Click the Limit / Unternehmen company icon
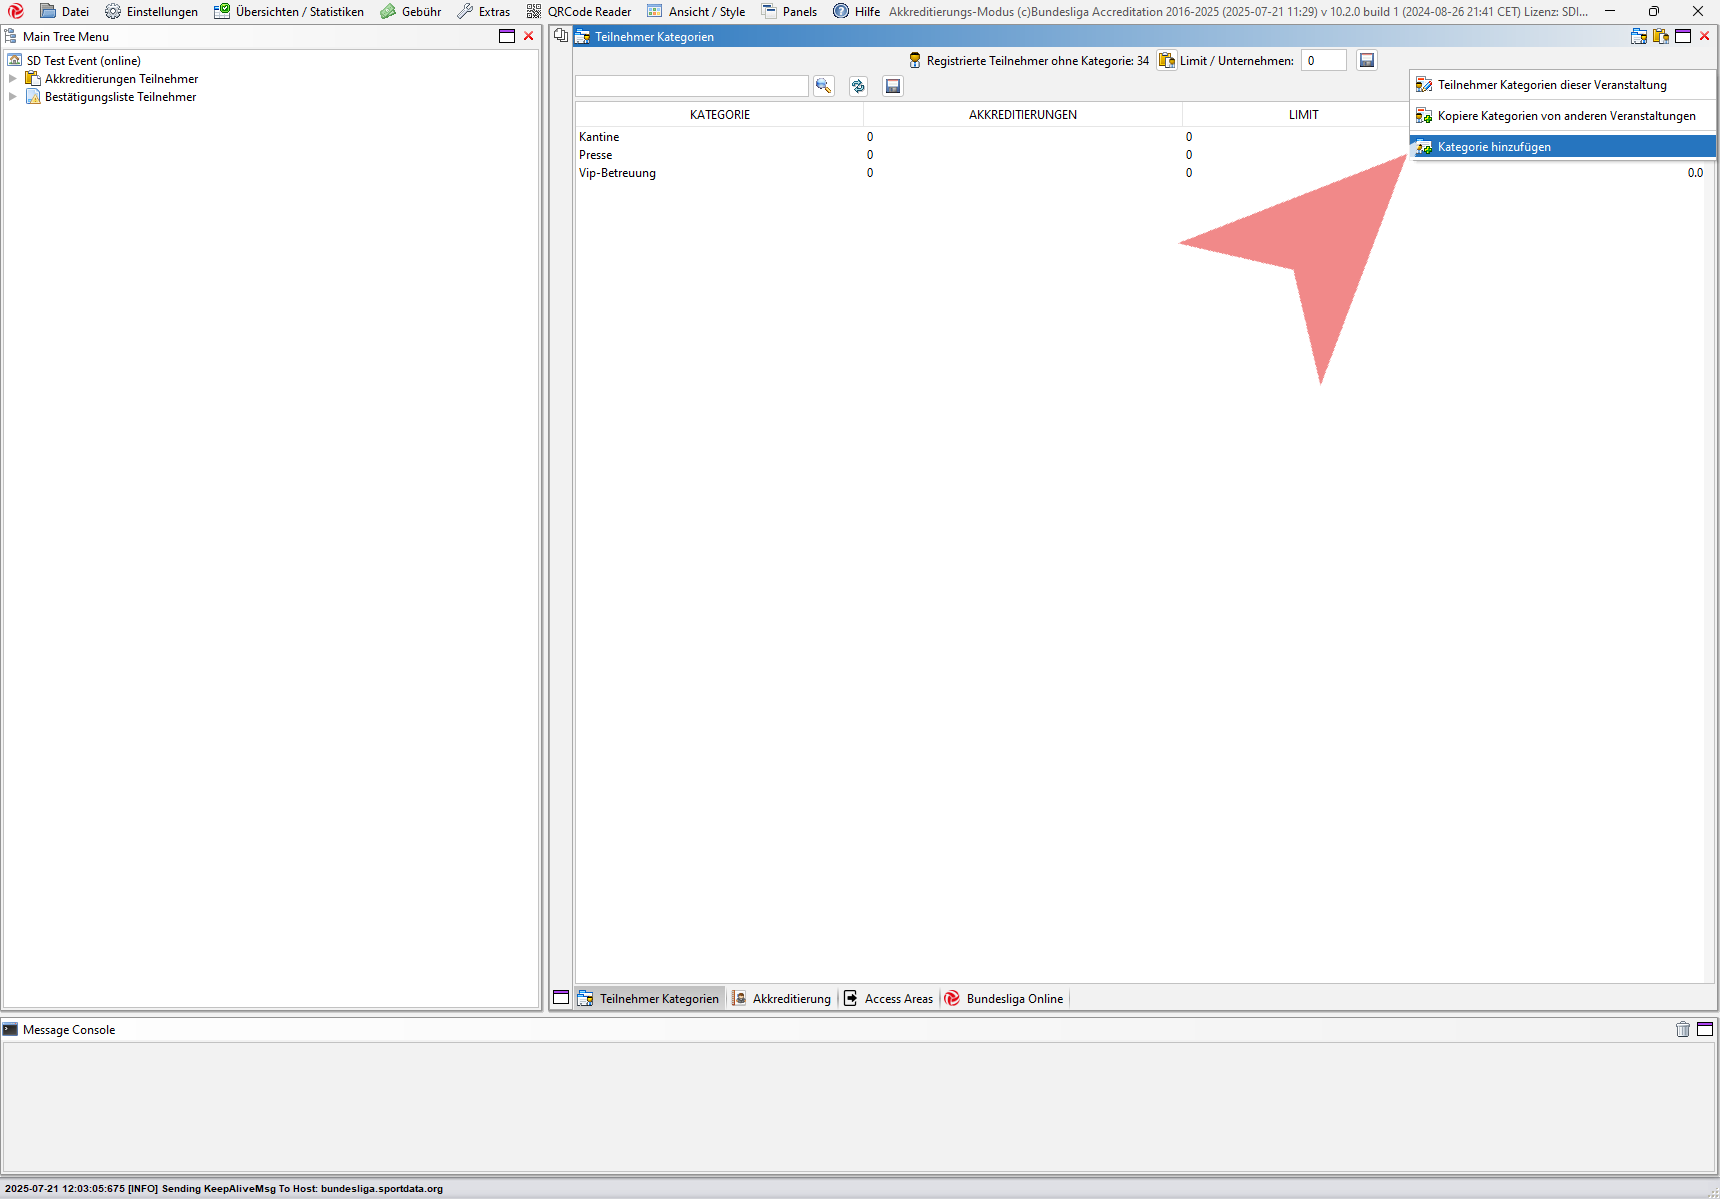The image size is (1720, 1200). coord(1167,60)
